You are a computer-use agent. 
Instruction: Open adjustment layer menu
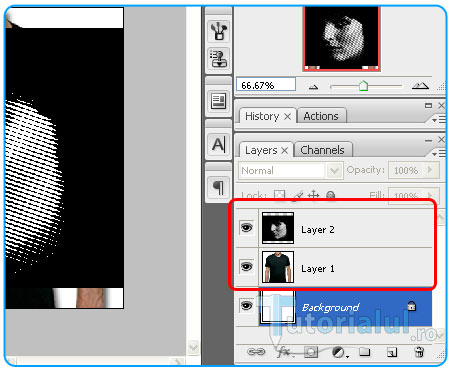pyautogui.click(x=340, y=352)
